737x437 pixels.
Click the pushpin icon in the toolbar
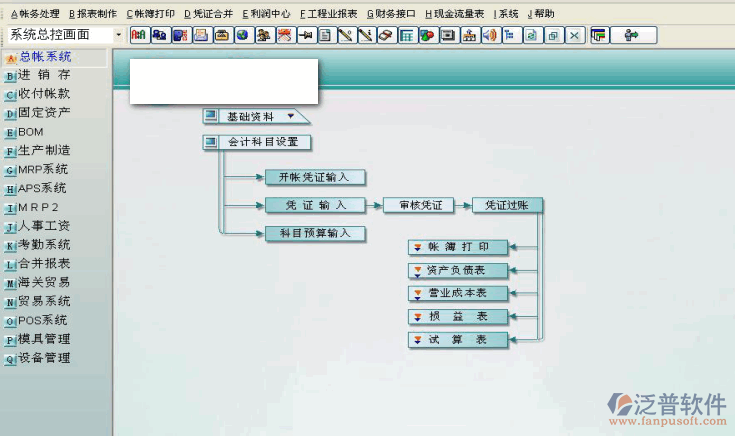[304, 35]
